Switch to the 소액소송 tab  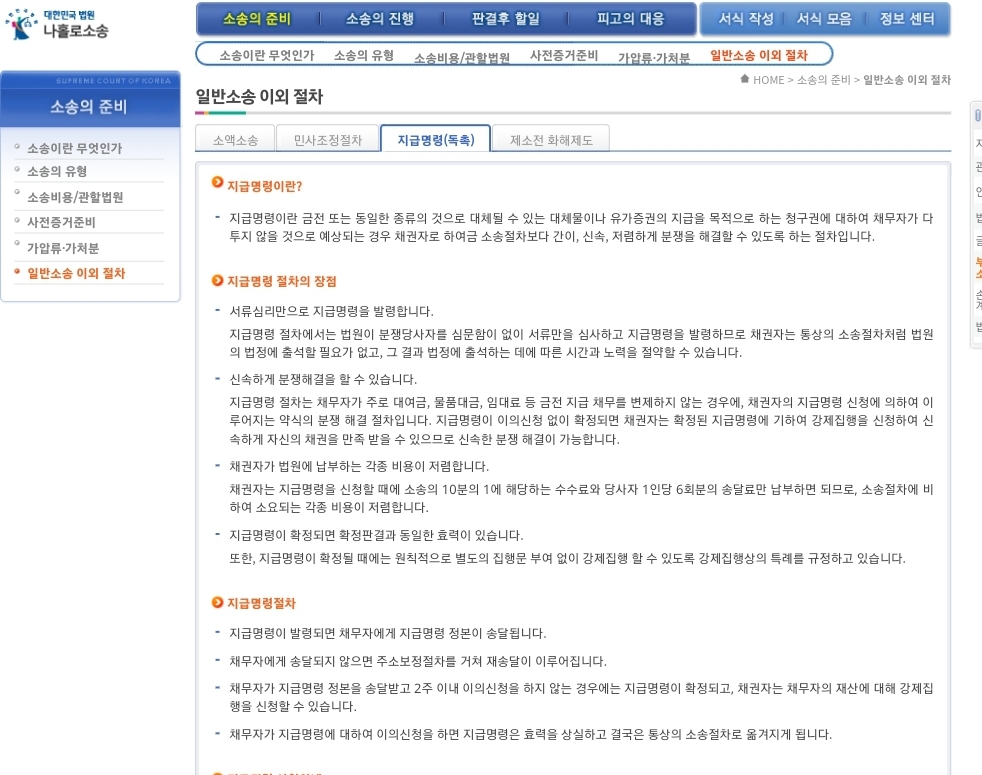235,139
